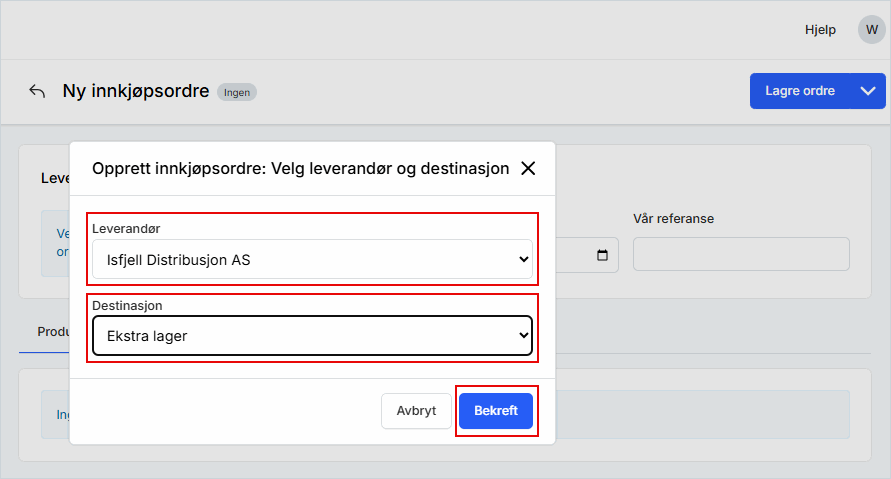Focus the Vår referanse input field
The height and width of the screenshot is (479, 891).
pyautogui.click(x=741, y=254)
